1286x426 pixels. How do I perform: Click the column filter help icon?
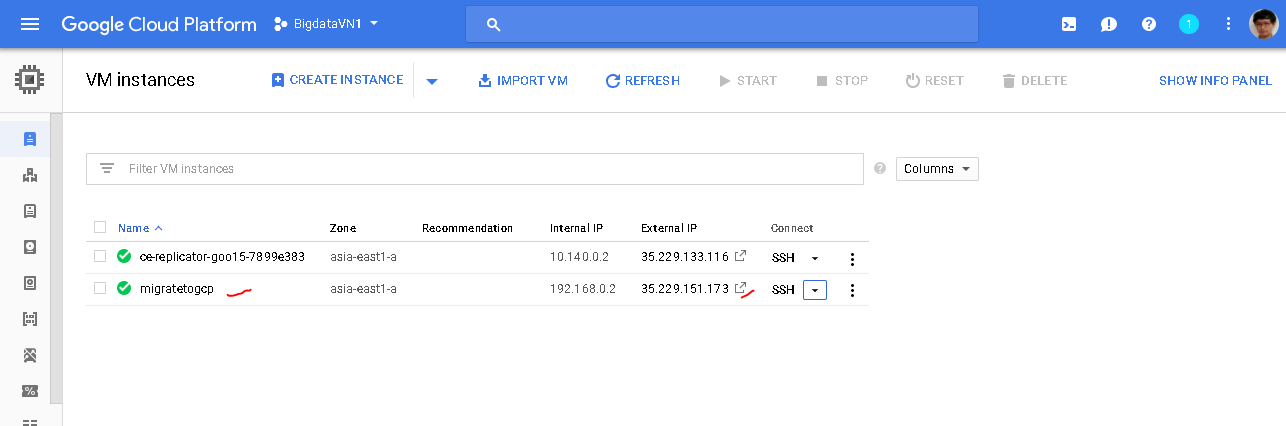tap(880, 169)
